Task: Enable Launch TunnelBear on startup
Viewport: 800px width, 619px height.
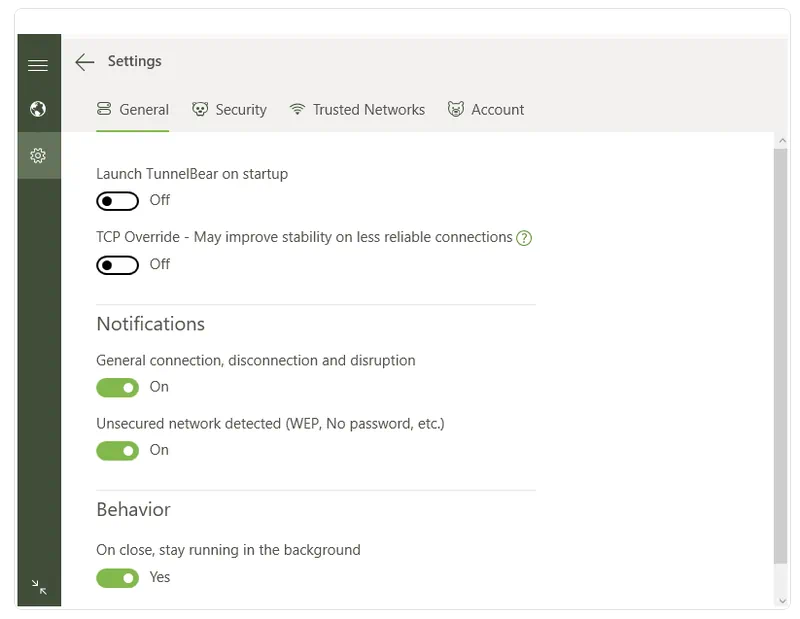Action: (117, 201)
